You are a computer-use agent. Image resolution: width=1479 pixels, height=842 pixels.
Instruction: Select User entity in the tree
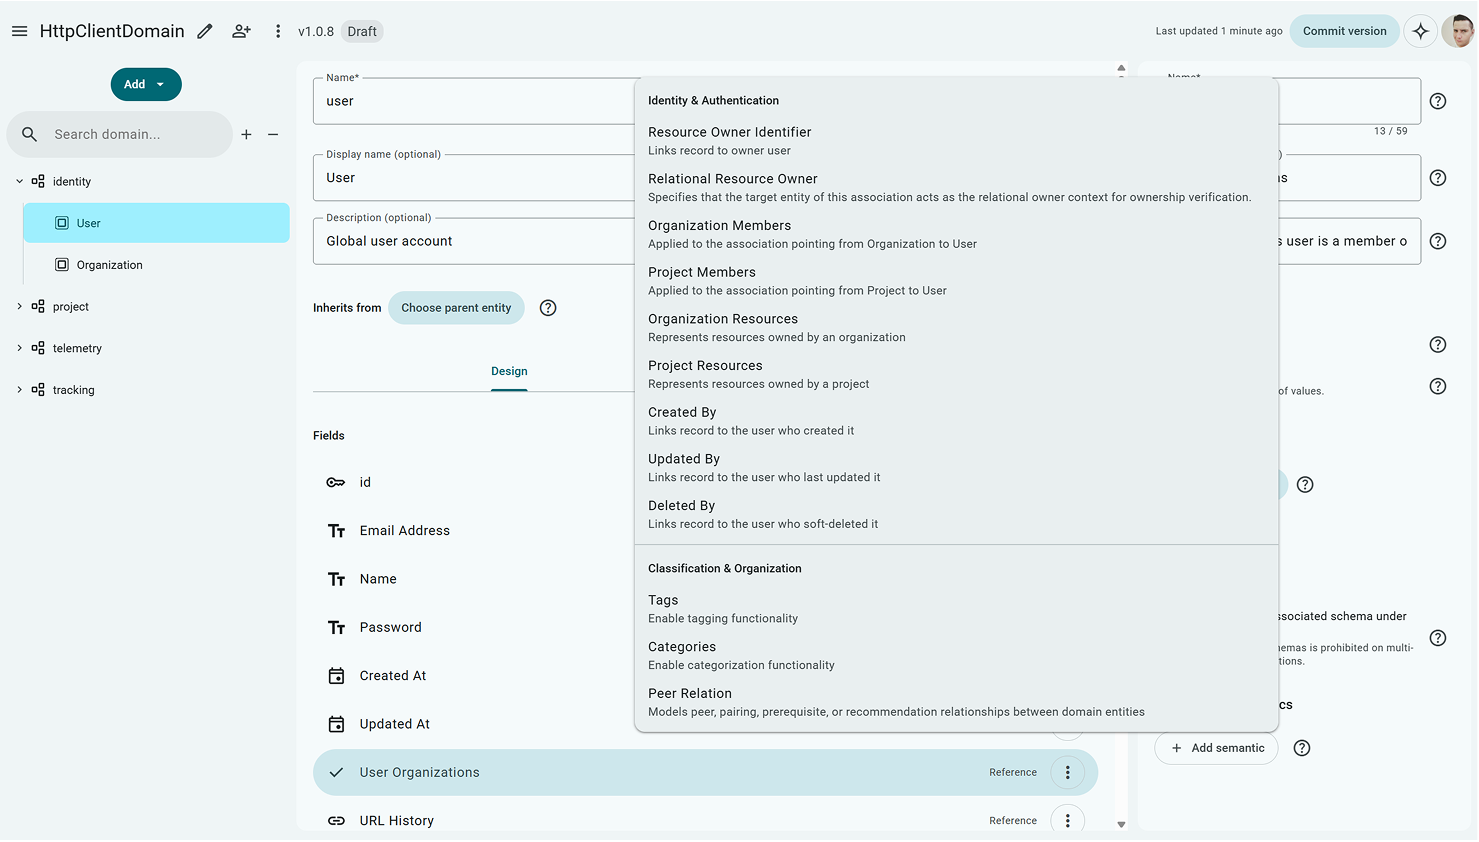156,223
